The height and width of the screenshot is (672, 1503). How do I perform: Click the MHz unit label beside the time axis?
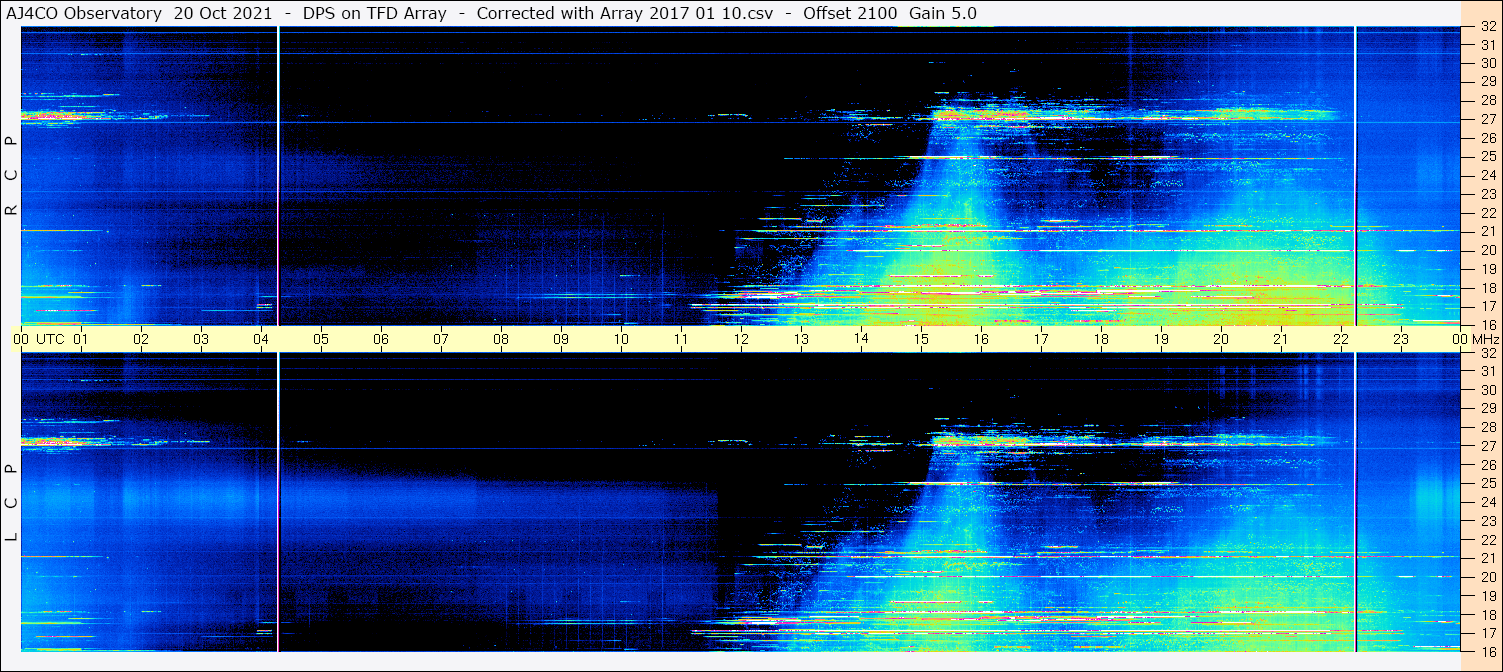pos(1487,339)
